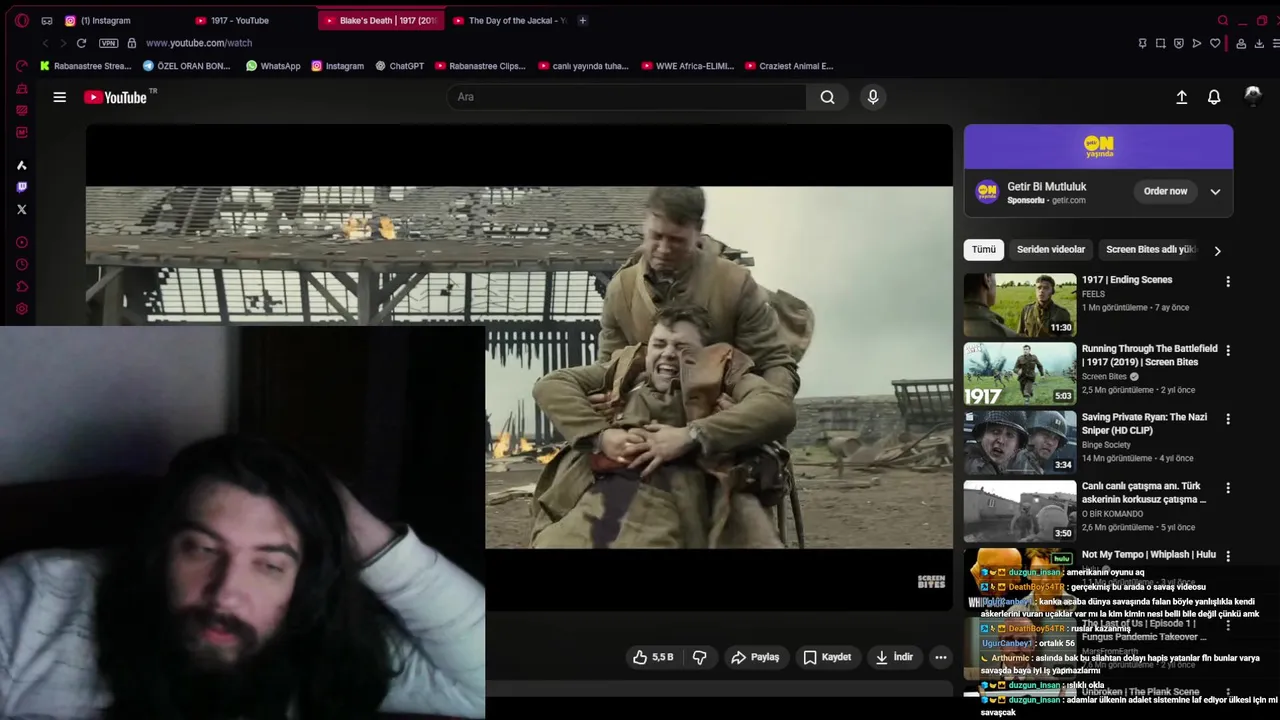Open the sidebar settings gear icon

[22, 309]
